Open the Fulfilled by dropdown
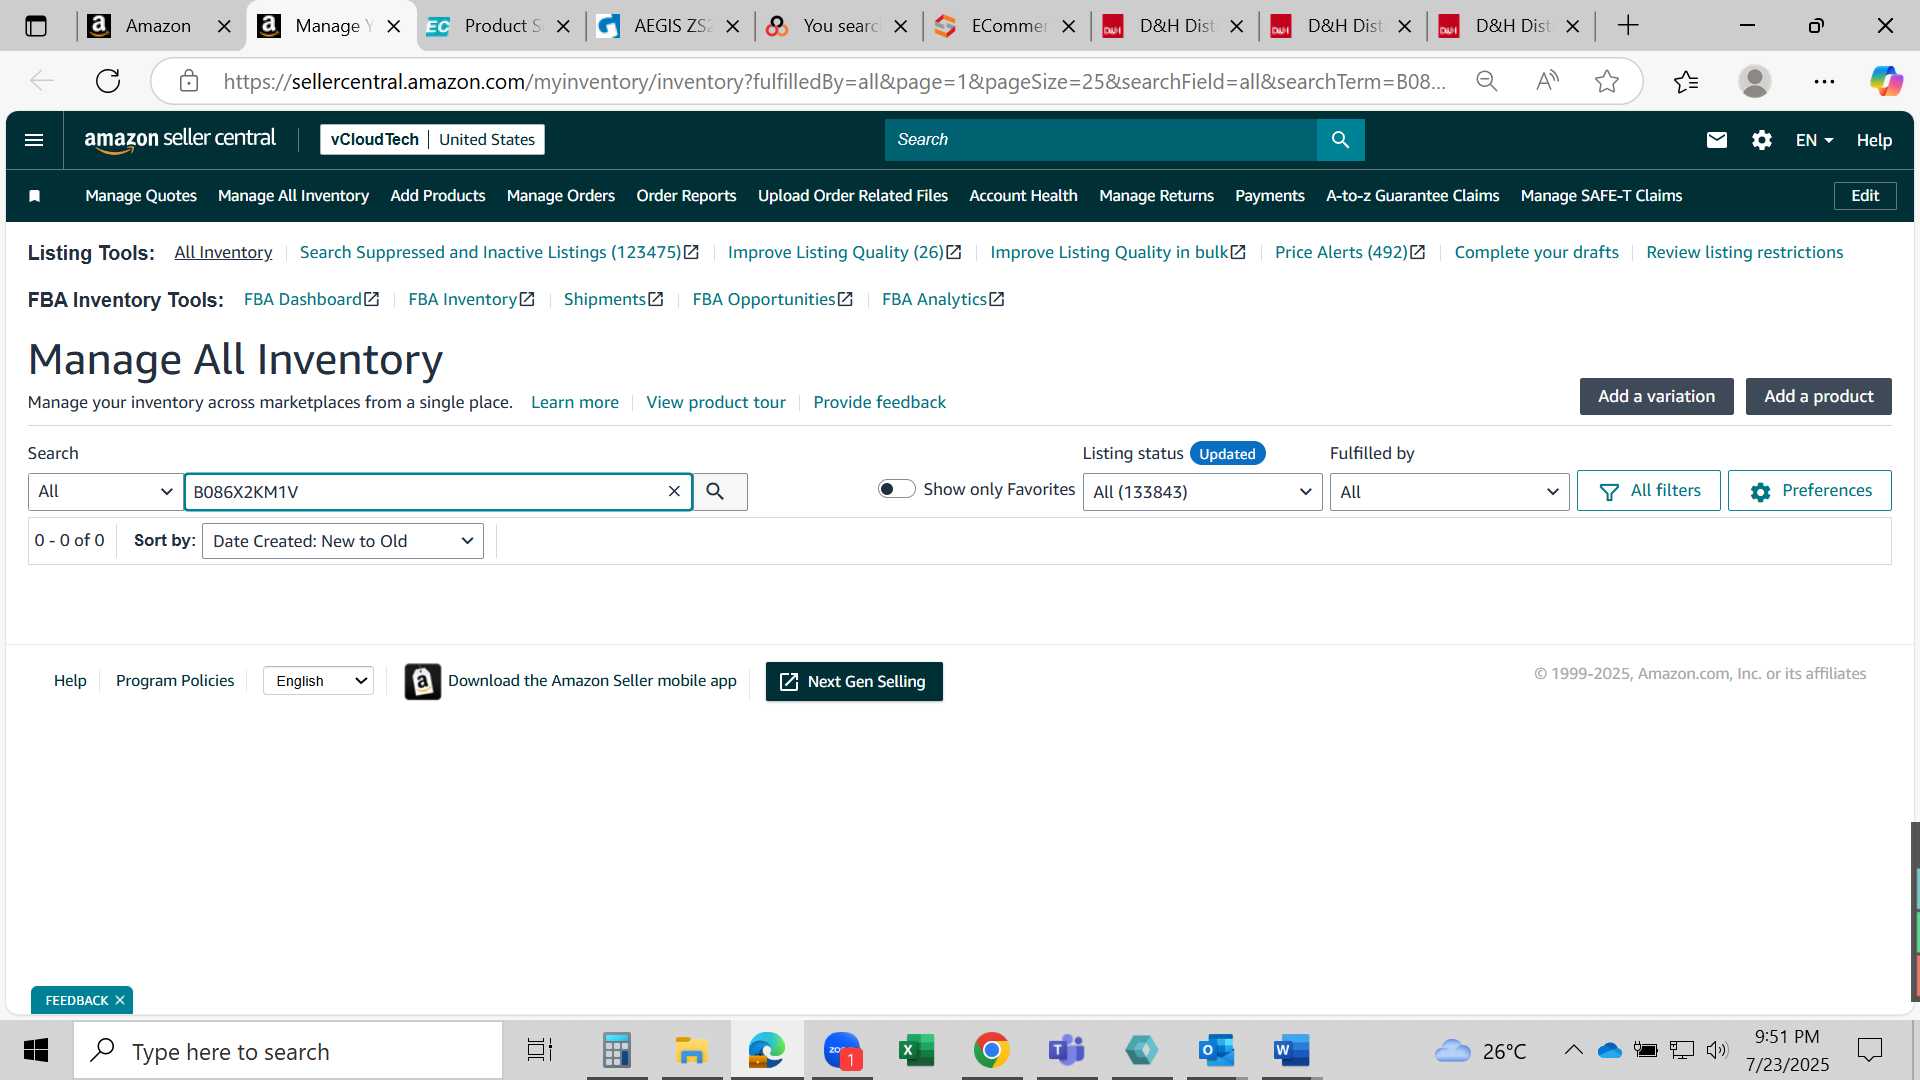This screenshot has height=1080, width=1920. click(x=1449, y=492)
